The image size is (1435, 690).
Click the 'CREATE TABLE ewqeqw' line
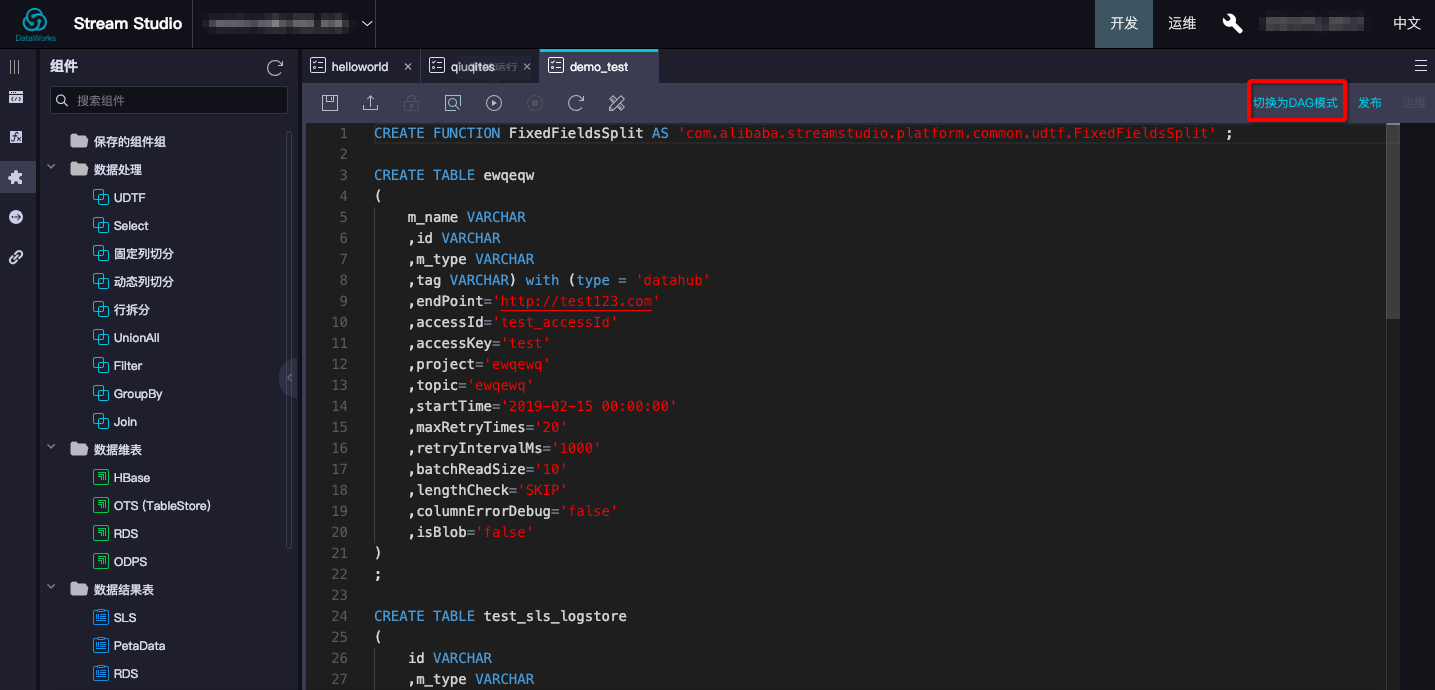[454, 175]
